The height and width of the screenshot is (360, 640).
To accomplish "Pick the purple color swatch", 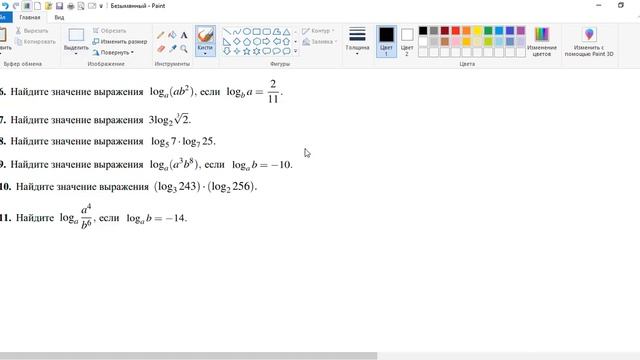I will pyautogui.click(x=521, y=31).
